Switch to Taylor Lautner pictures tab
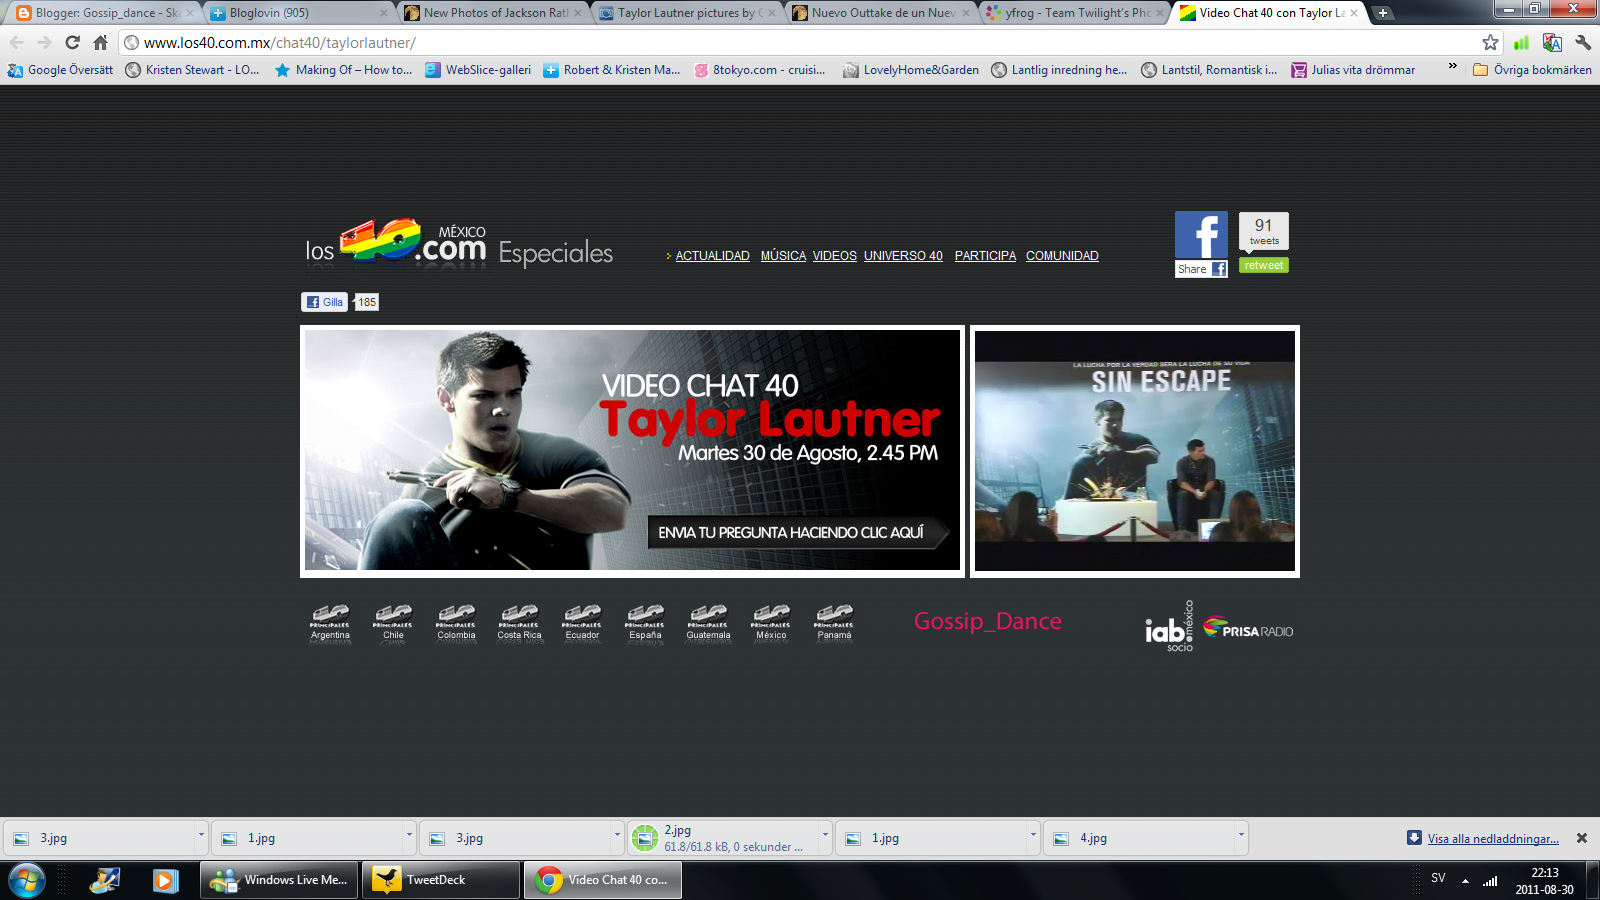 coord(686,13)
